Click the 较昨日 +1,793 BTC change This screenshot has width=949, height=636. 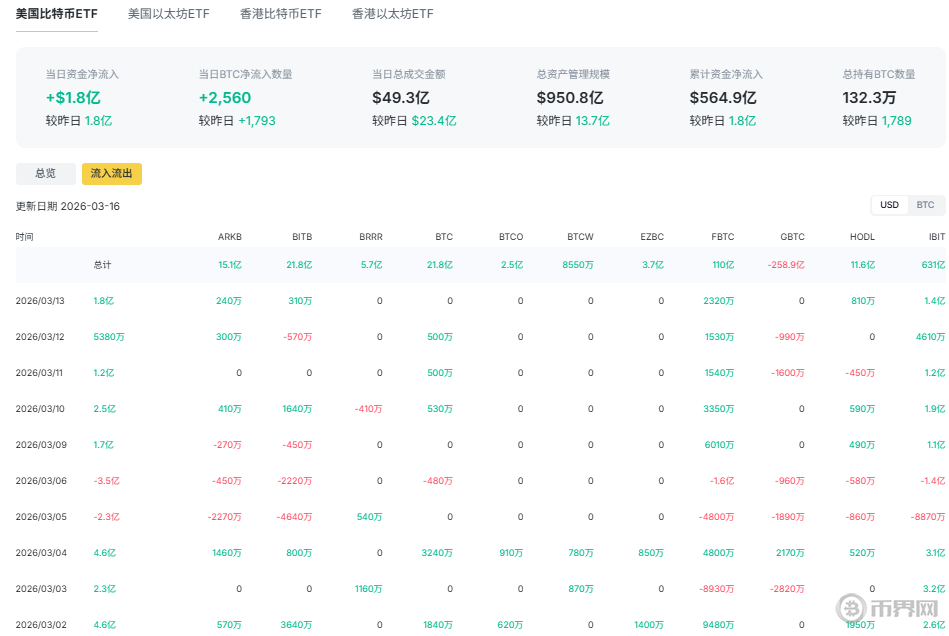coord(237,121)
